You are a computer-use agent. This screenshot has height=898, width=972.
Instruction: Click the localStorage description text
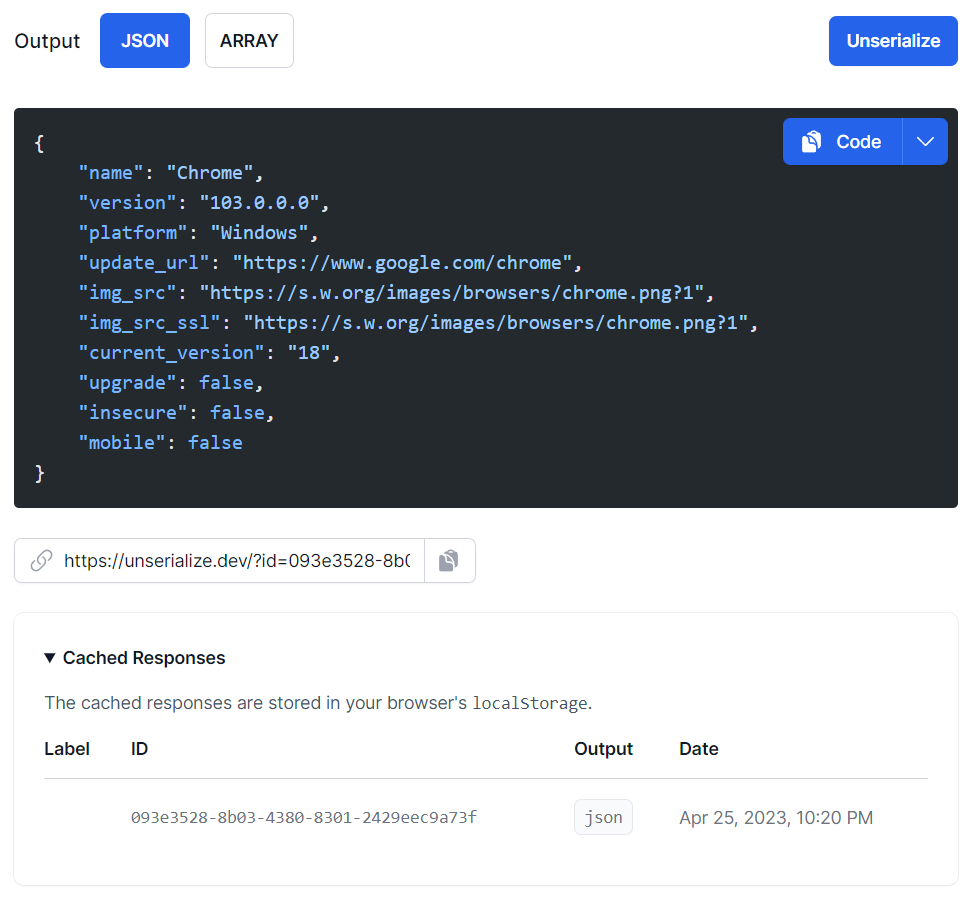click(x=318, y=703)
